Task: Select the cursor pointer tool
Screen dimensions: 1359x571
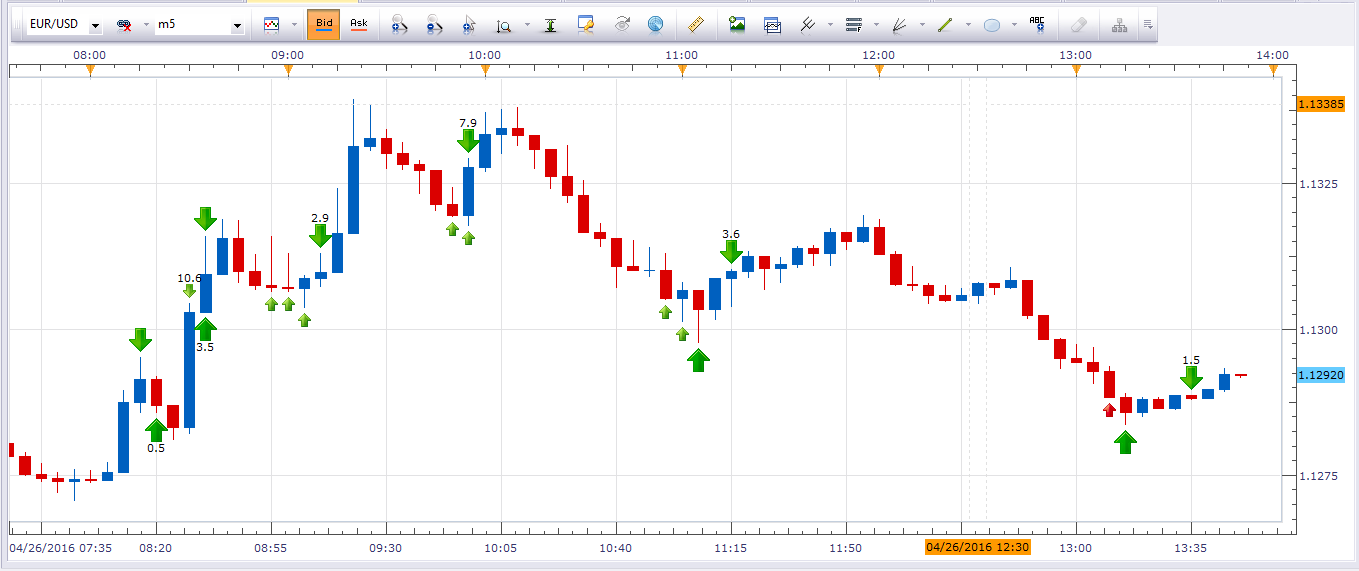Action: coord(468,25)
